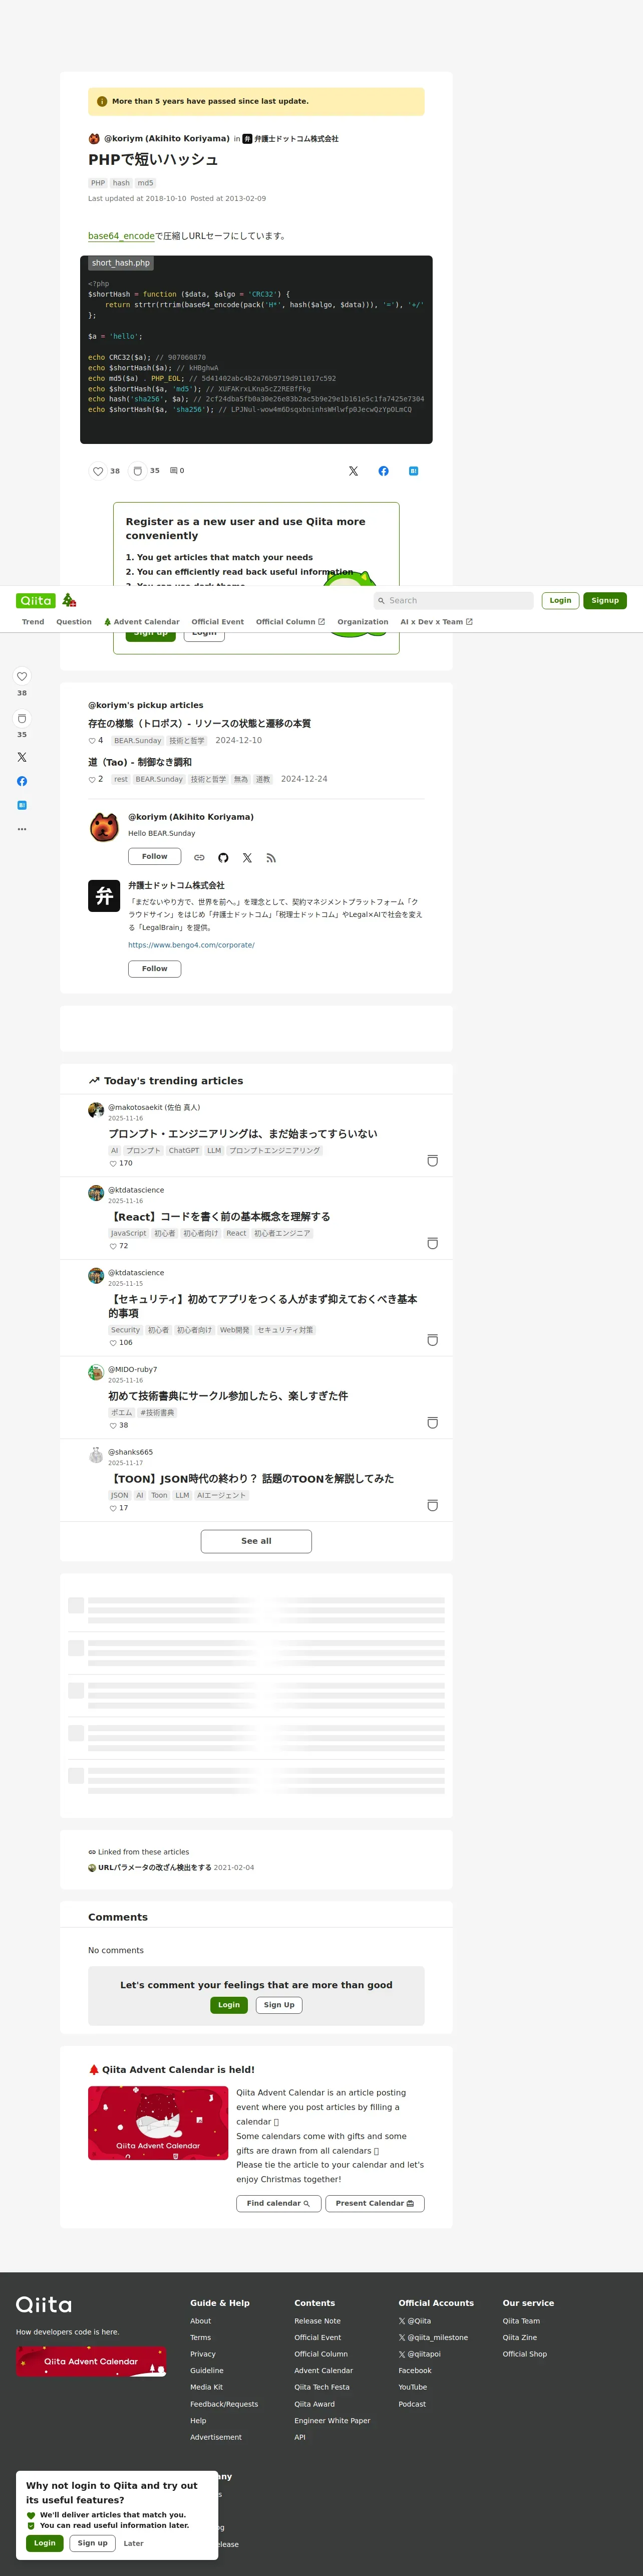The image size is (643, 2576).
Task: Click the RSS feed icon in koriym's profile
Action: 271,858
